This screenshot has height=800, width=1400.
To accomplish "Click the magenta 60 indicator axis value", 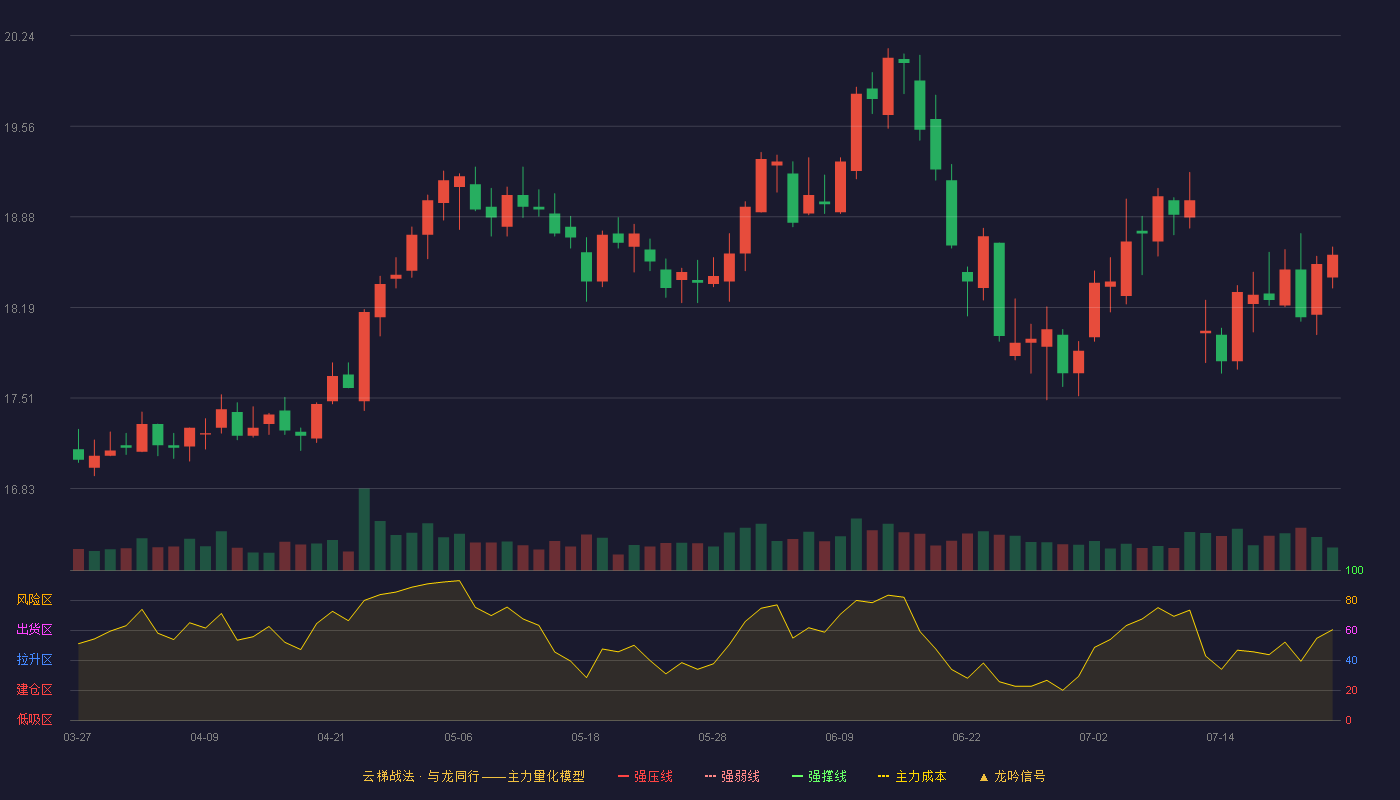I will (x=1351, y=630).
